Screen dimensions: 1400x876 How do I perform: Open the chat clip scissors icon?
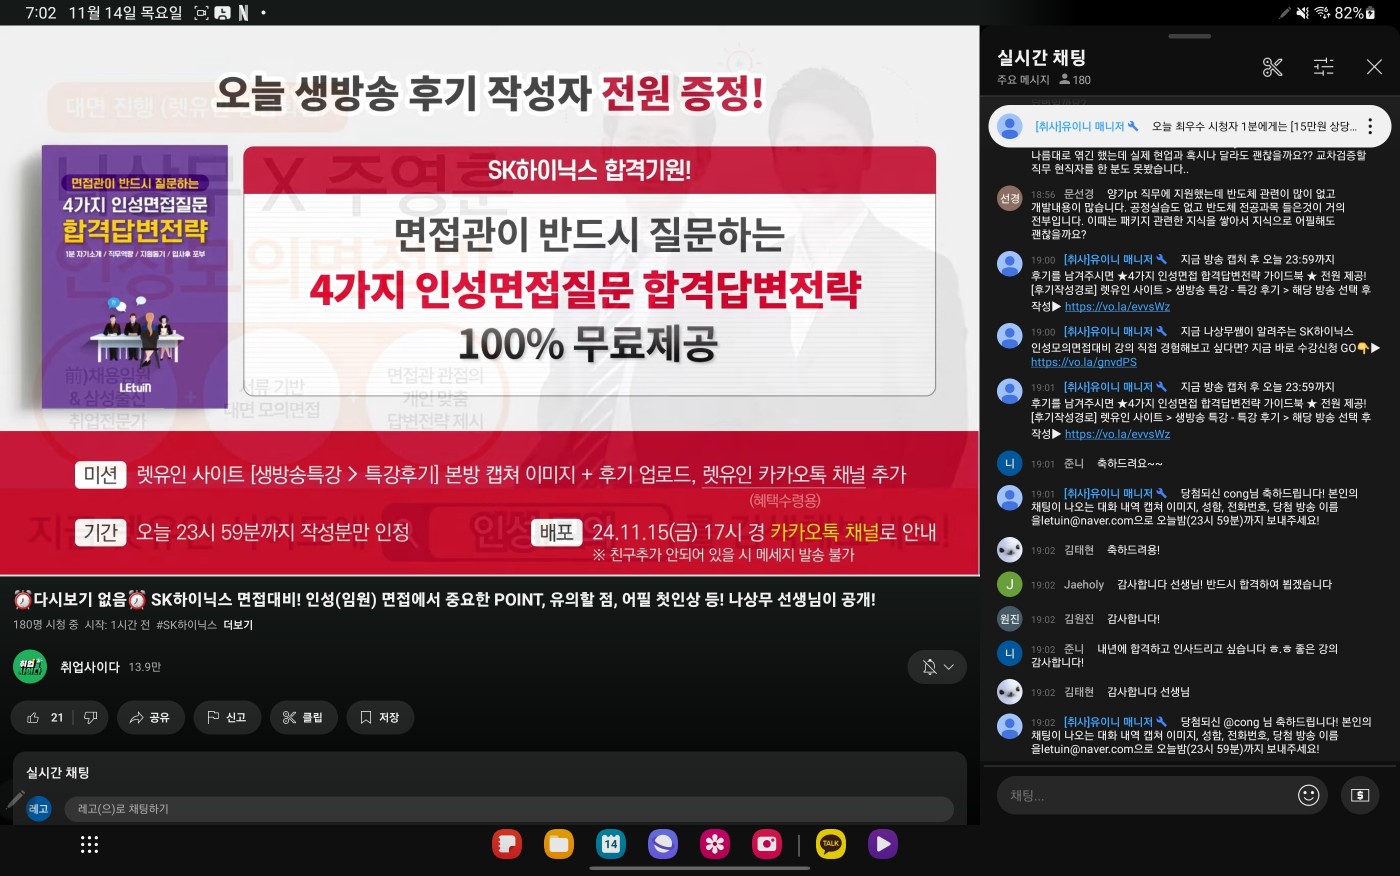coord(1272,67)
